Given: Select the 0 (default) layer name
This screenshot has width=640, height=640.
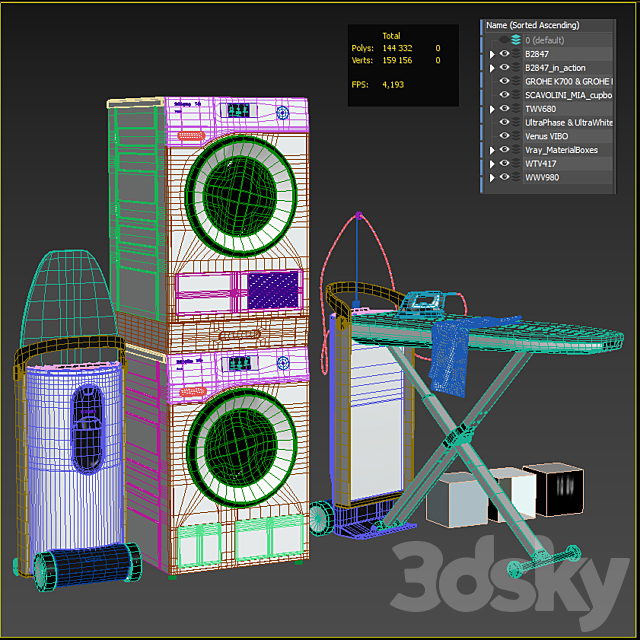Looking at the screenshot, I should (544, 40).
